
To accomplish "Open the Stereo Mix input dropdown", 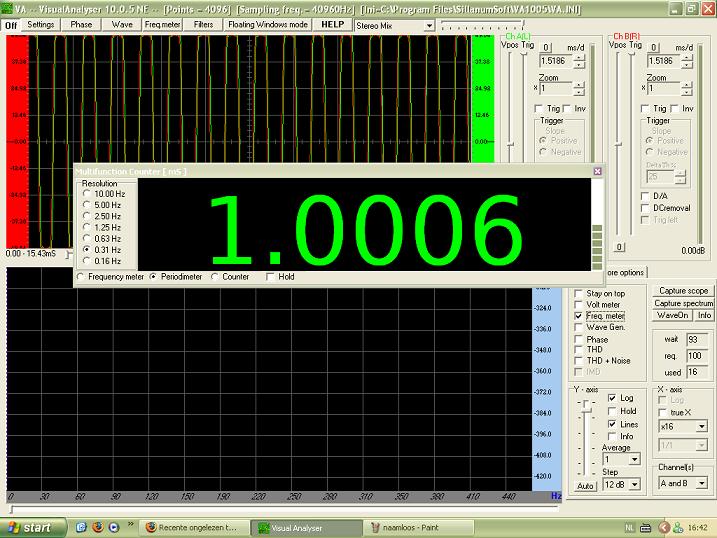I will (429, 25).
